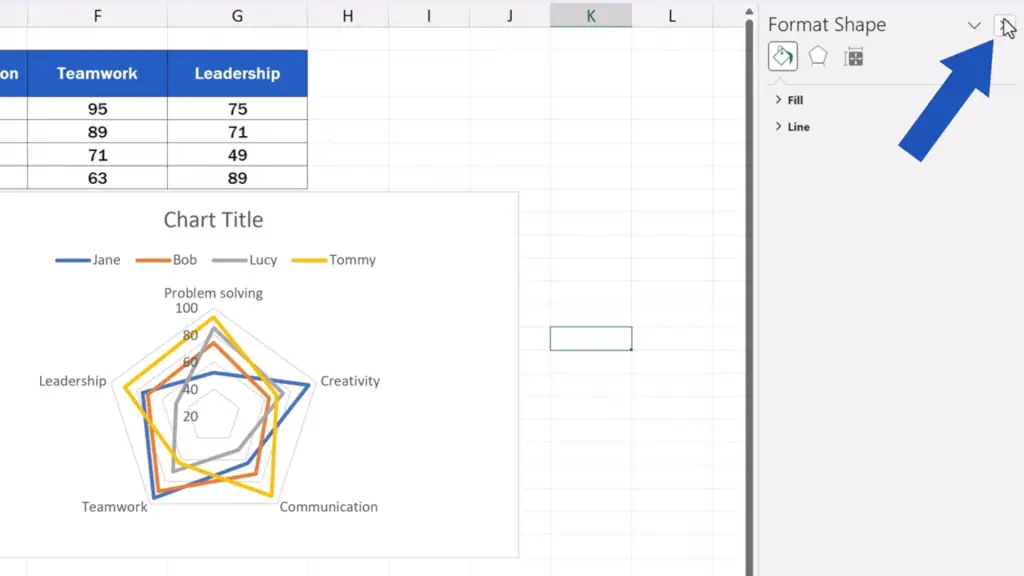The image size is (1024, 576).
Task: Select Teamwork cell with value 95
Action: point(97,108)
